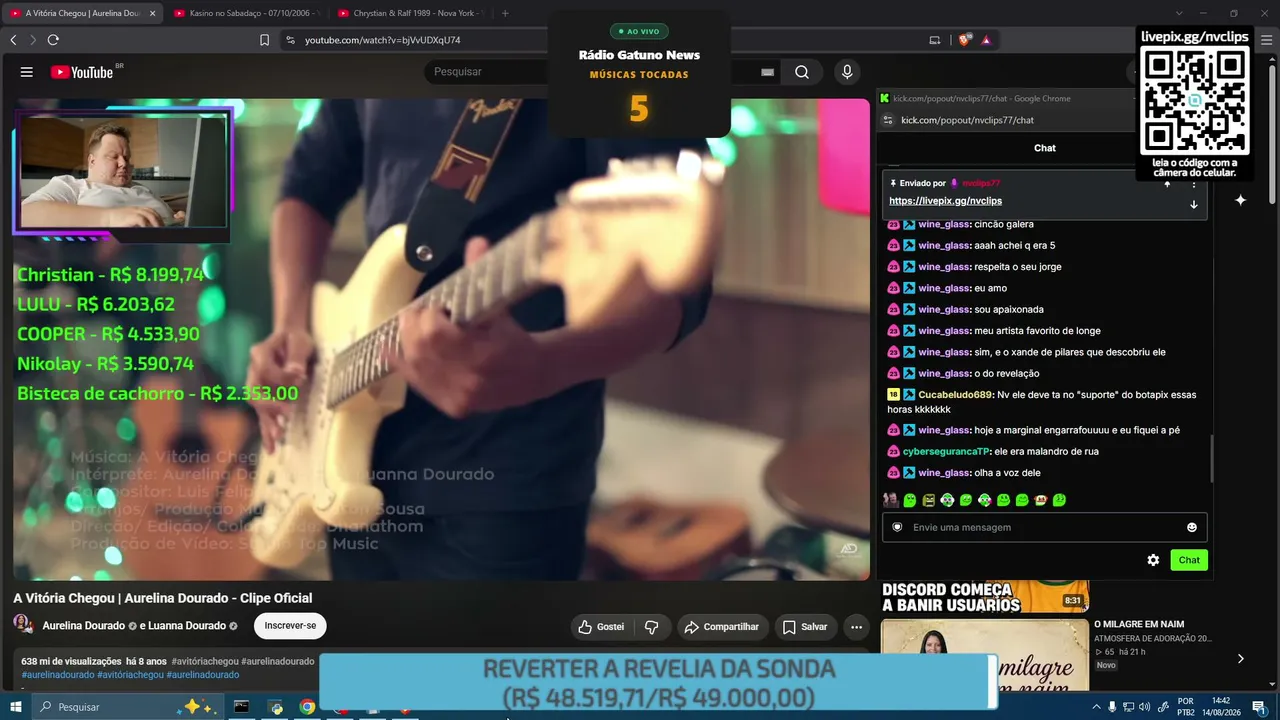This screenshot has height=720, width=1280.
Task: Open taskbar volume control
Action: point(1144,707)
